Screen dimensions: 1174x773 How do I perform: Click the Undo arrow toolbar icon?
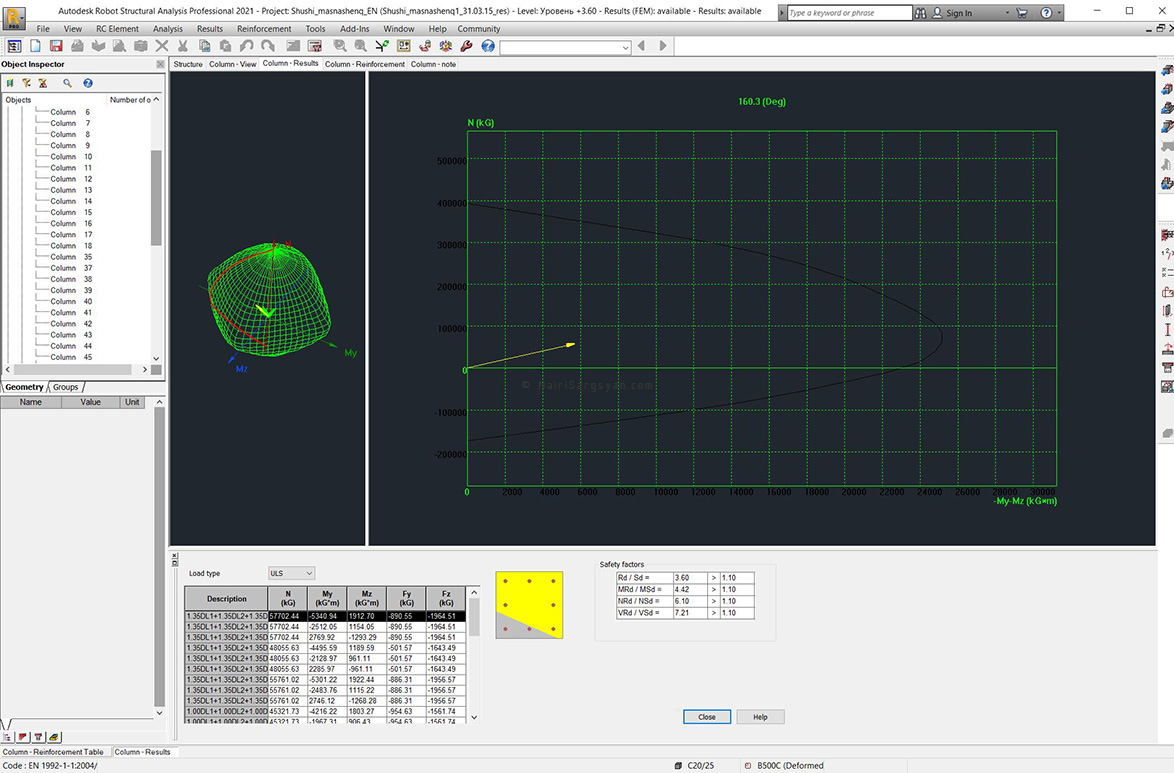click(246, 46)
